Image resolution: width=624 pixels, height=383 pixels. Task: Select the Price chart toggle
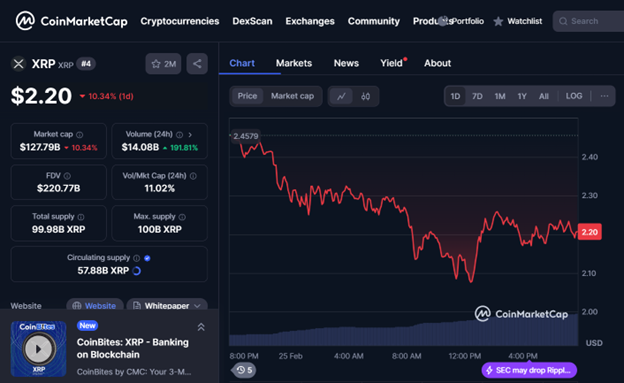point(247,96)
